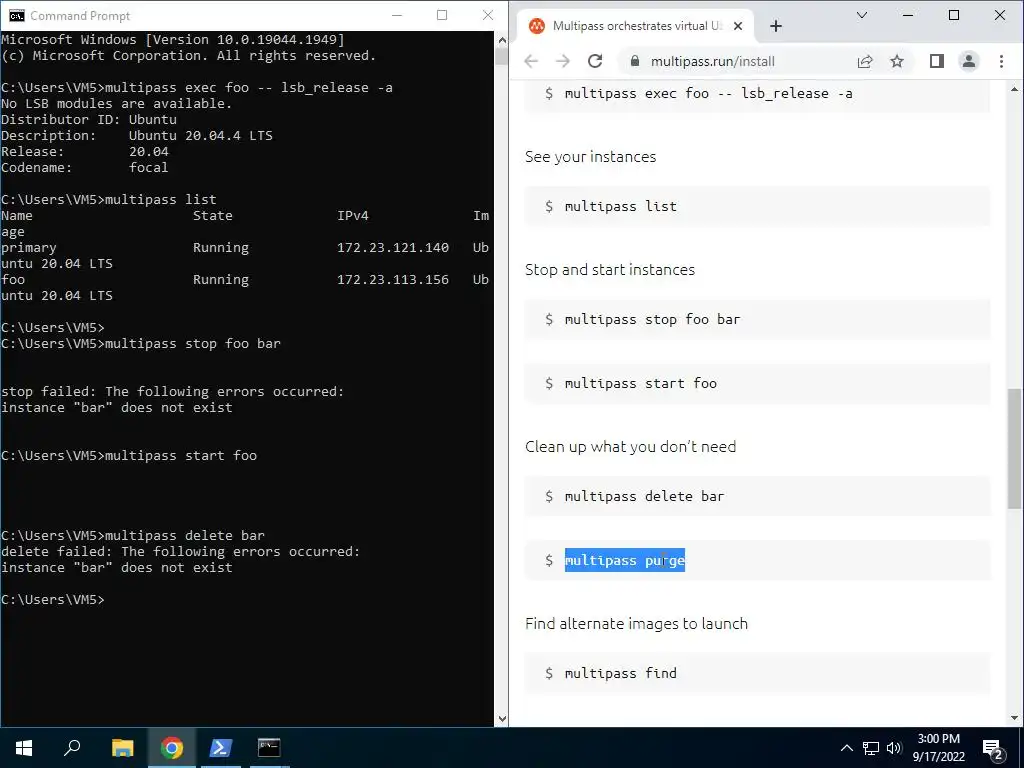Click 'multipass find' code on webpage
Screen dimensions: 1024x768
[620, 673]
